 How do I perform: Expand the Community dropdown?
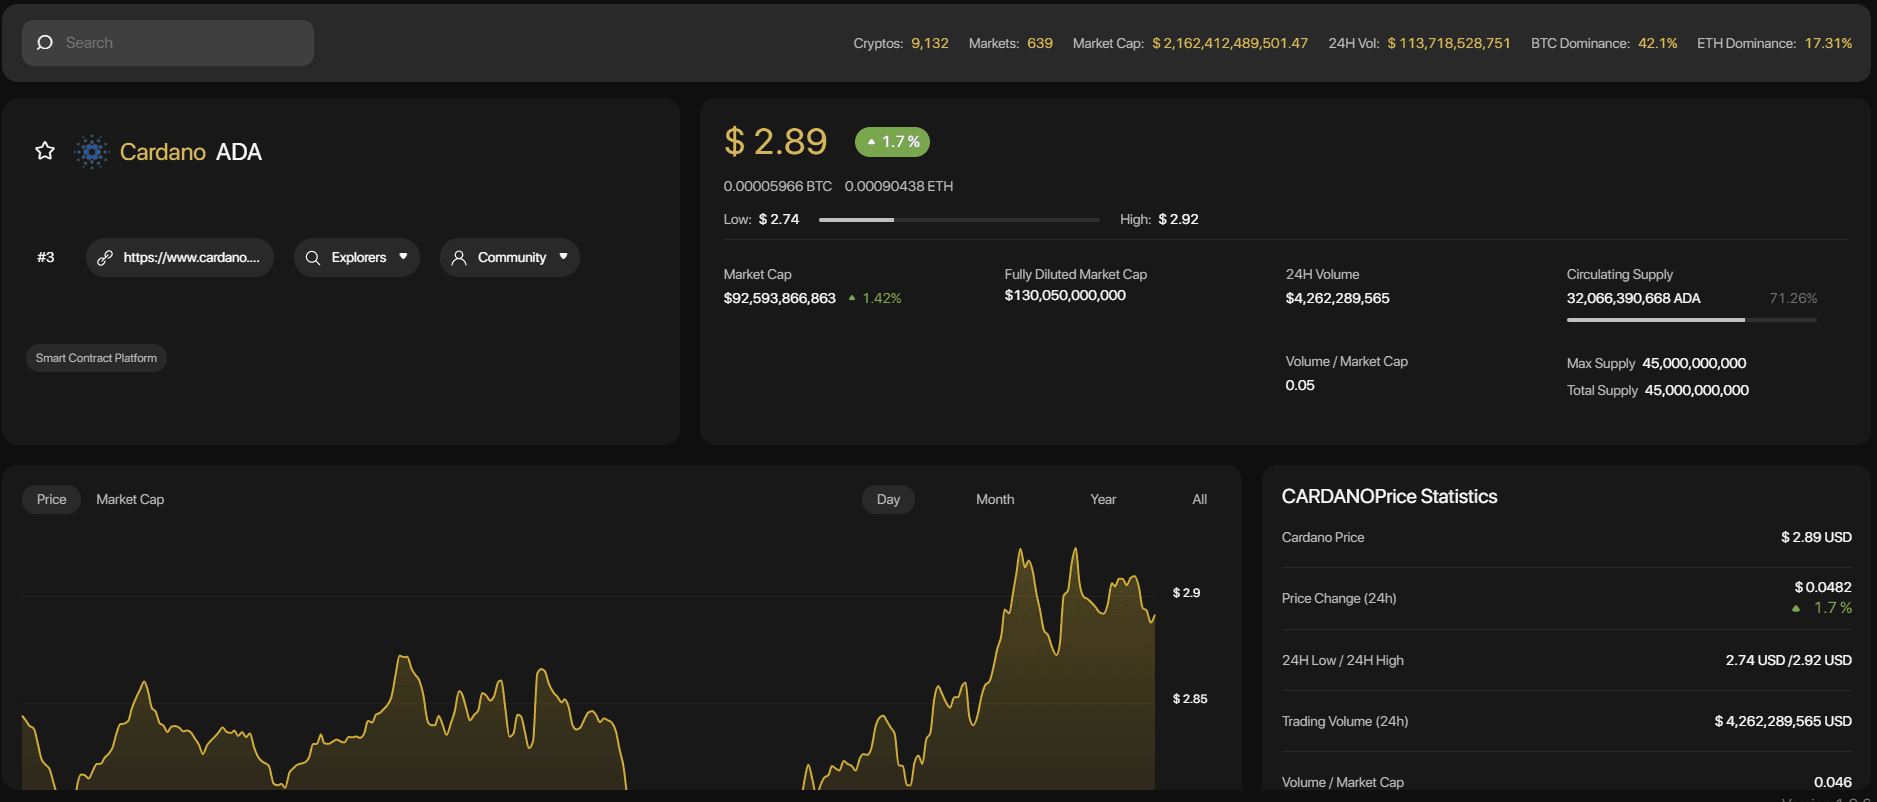[510, 257]
